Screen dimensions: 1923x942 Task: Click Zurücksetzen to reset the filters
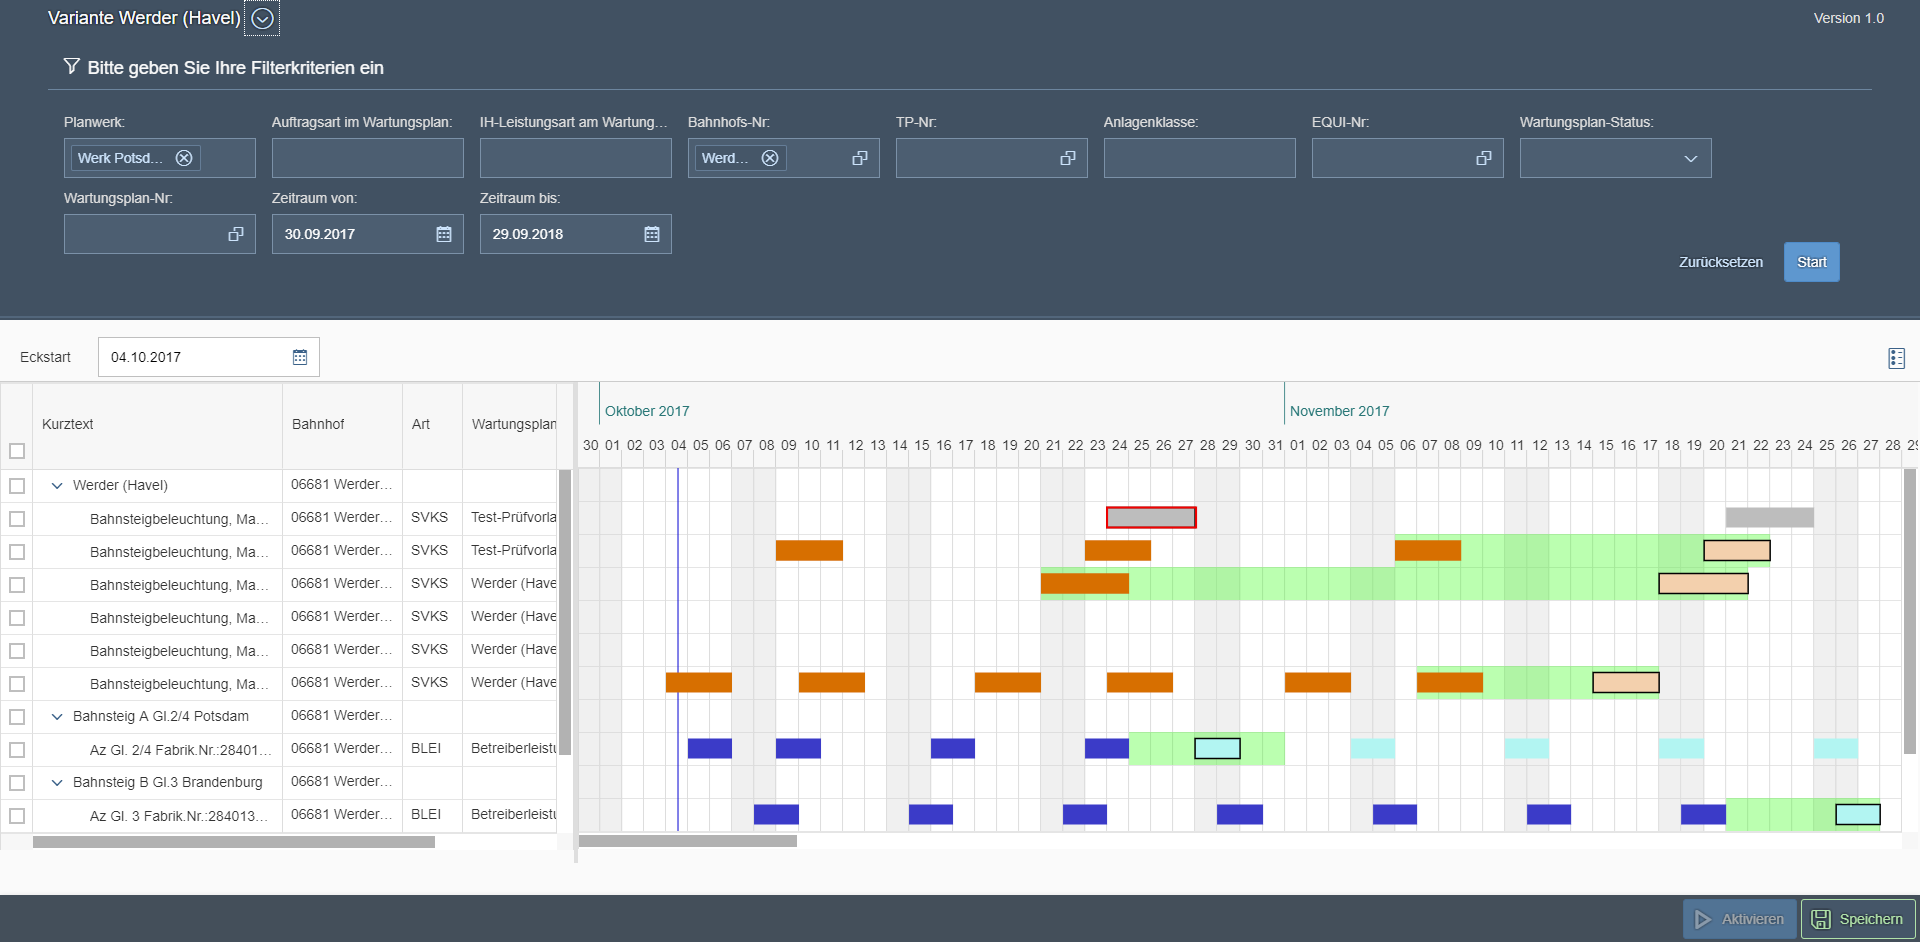1720,261
